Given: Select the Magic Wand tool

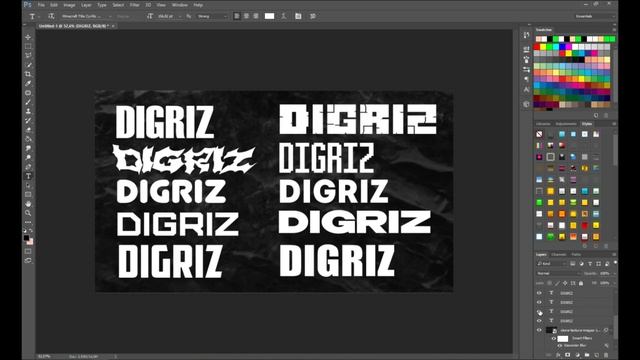Looking at the screenshot, I should tap(28, 65).
